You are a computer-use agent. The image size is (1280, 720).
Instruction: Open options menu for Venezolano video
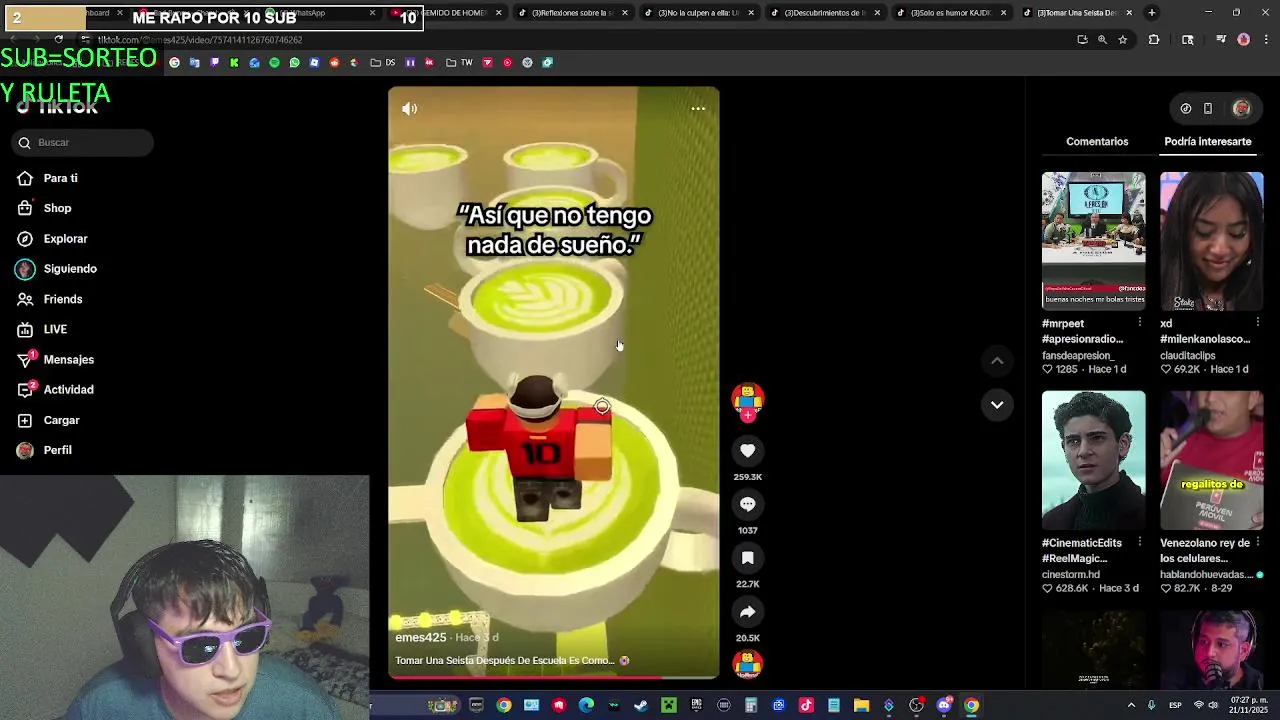[x=1257, y=542]
